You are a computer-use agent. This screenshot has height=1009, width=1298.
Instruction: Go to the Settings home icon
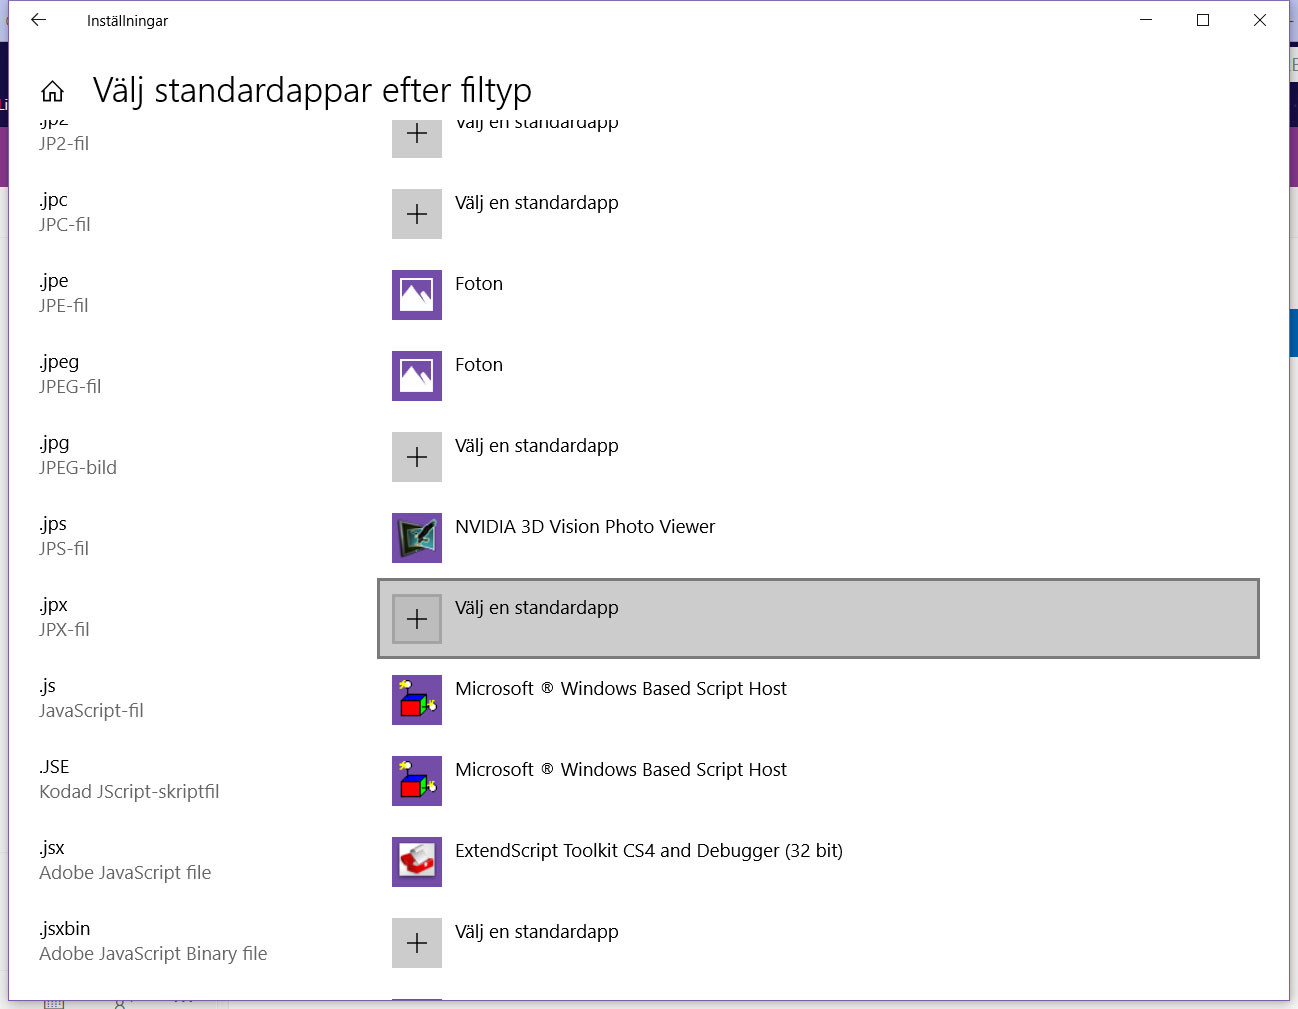pos(52,91)
